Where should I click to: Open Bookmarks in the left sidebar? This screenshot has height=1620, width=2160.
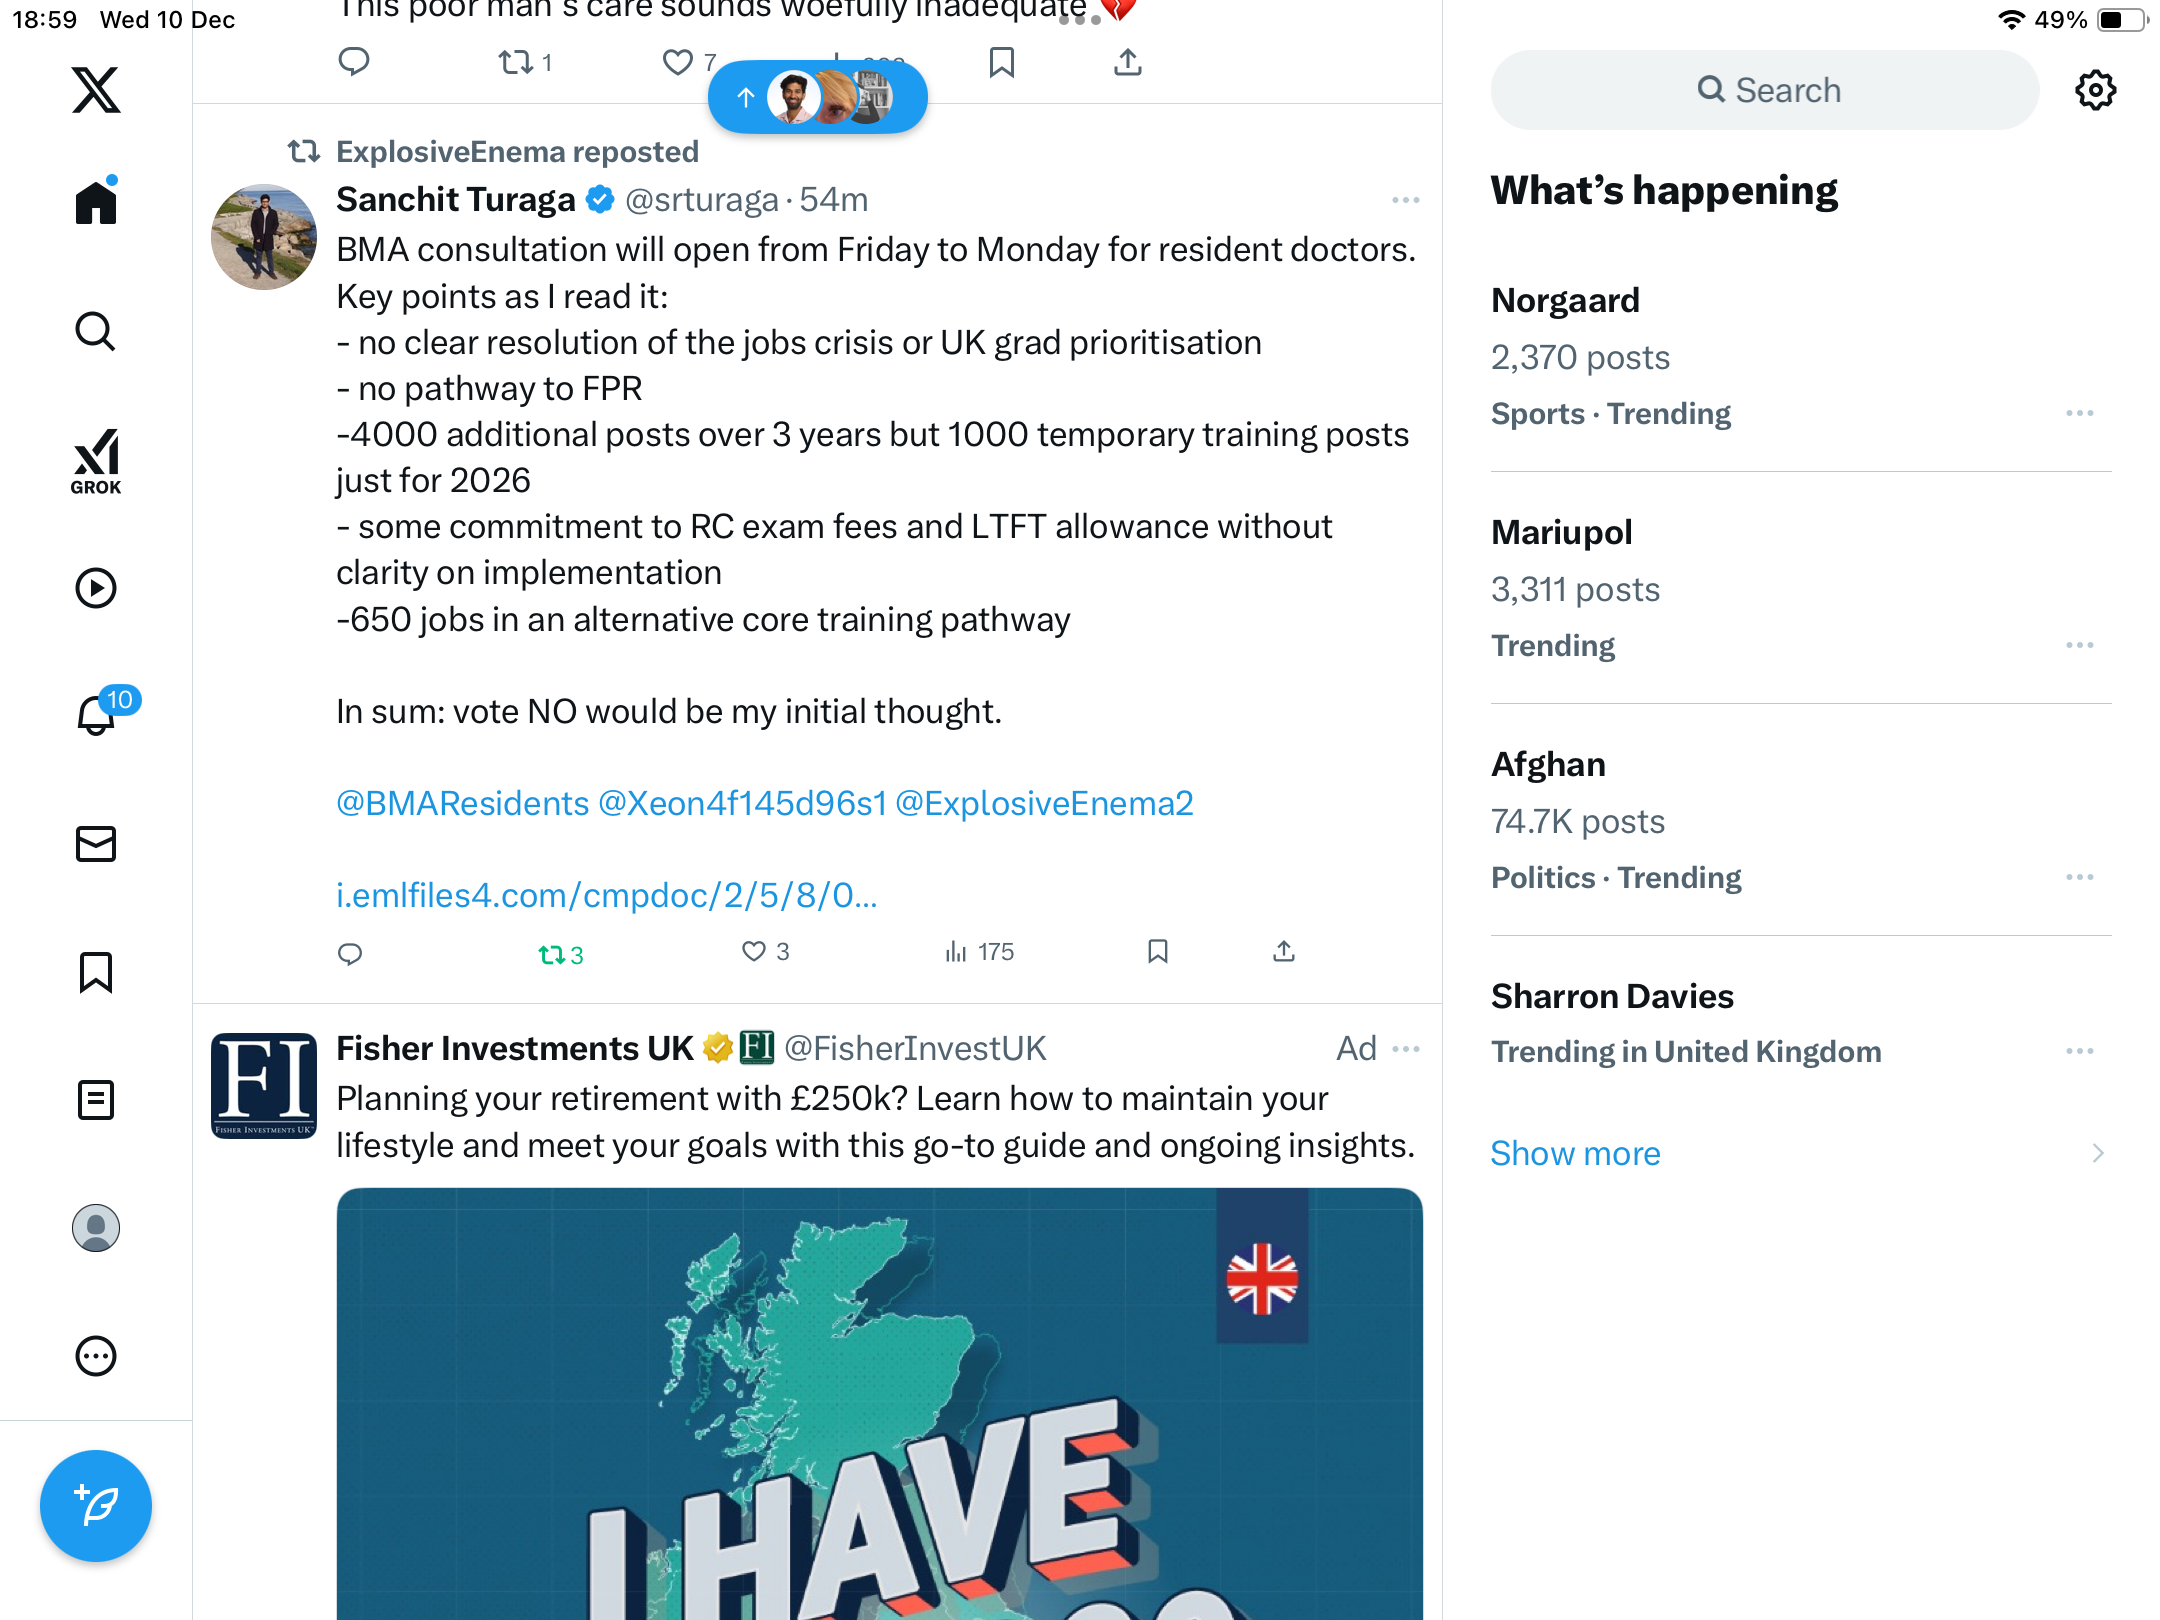point(96,972)
